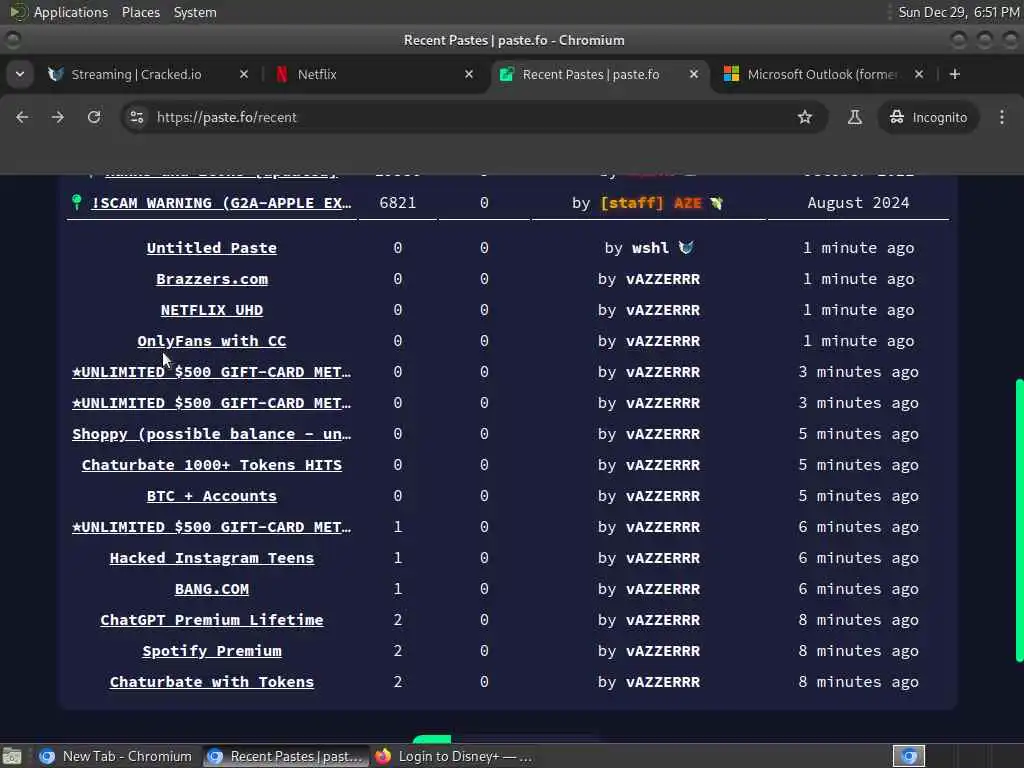Open the Untitled Paste link
Image resolution: width=1024 pixels, height=768 pixels.
[x=212, y=248]
